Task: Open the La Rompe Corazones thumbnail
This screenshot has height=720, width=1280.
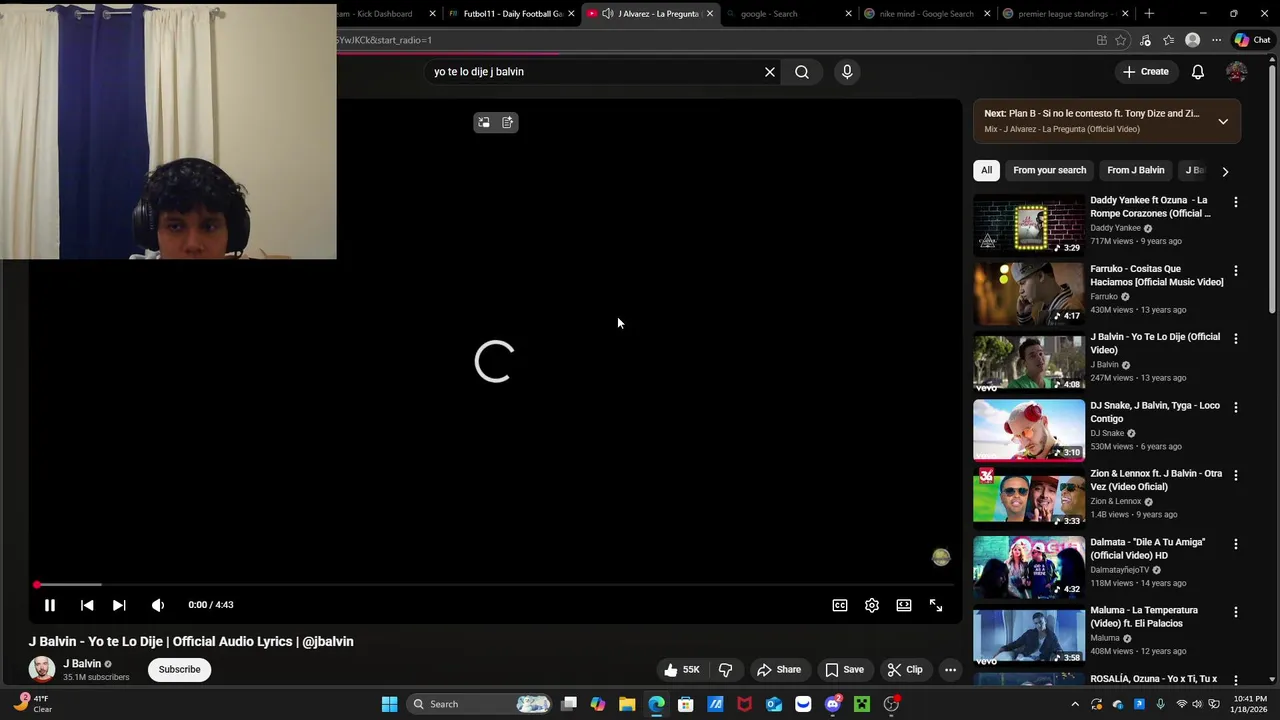Action: 1029,225
